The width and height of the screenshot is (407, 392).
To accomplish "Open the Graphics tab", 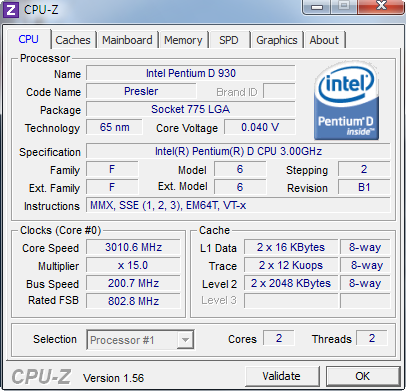I will [x=277, y=40].
